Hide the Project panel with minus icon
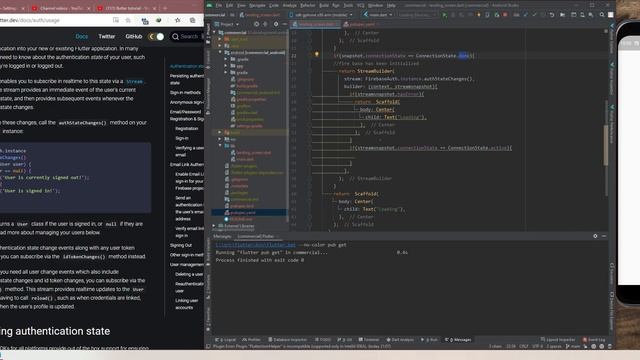The height and width of the screenshot is (360, 640). click(x=284, y=24)
